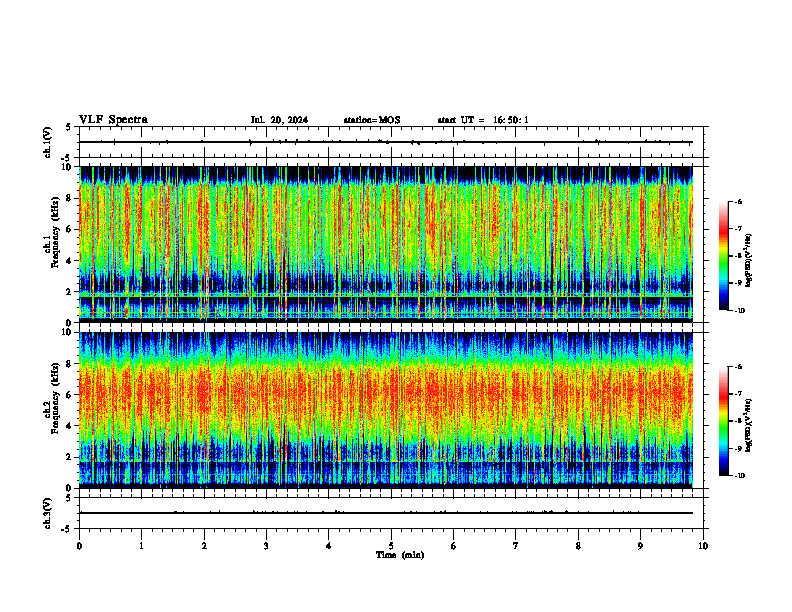
Task: Click the time axis tick label "6"
Action: pos(454,546)
